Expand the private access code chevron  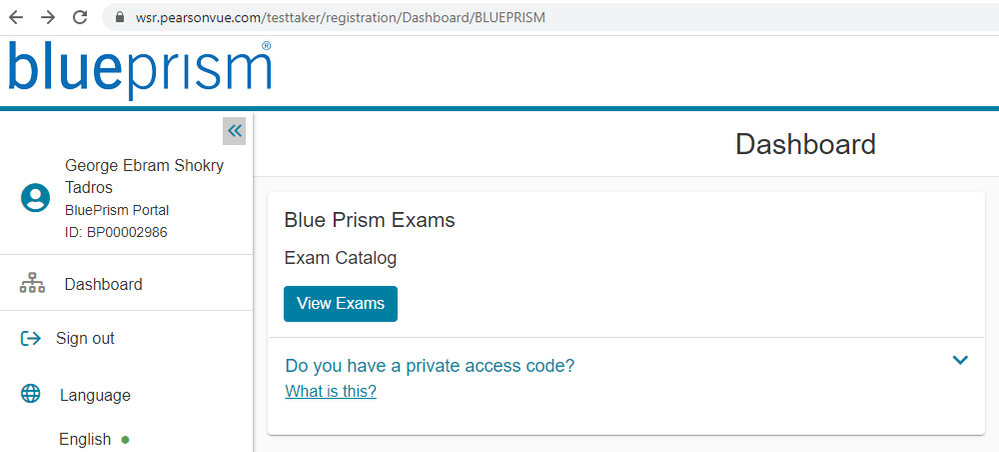pos(960,360)
